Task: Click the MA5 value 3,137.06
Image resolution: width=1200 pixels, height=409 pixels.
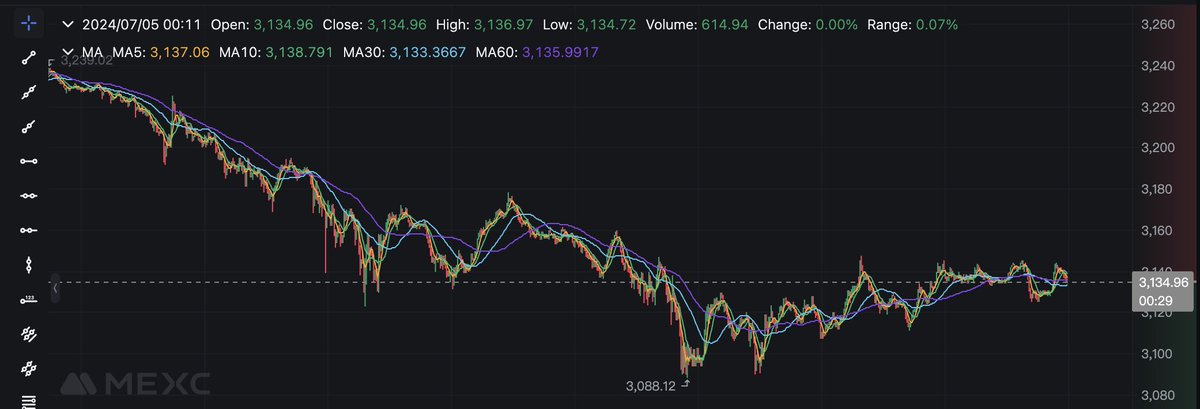Action: click(179, 51)
